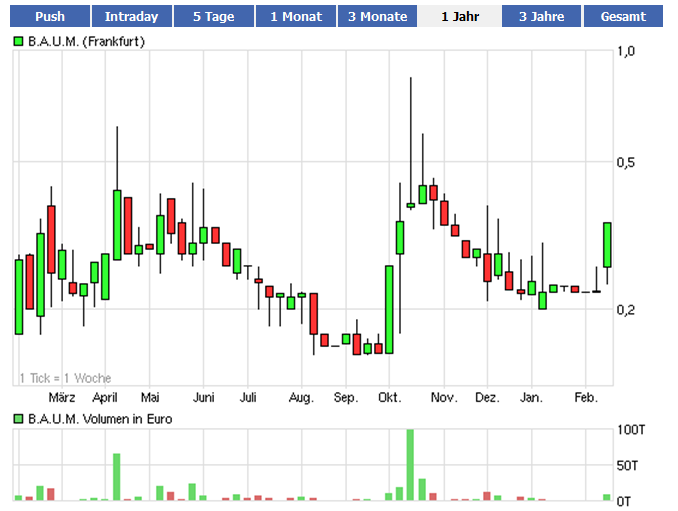Click the B.A.U.M. (Frankfurt) legend label
Viewport: 678px width, 511px height.
(86, 42)
